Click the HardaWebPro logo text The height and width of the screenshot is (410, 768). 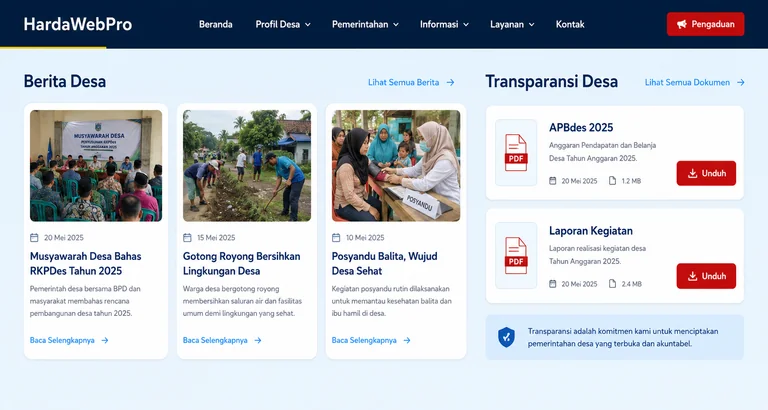pyautogui.click(x=77, y=24)
